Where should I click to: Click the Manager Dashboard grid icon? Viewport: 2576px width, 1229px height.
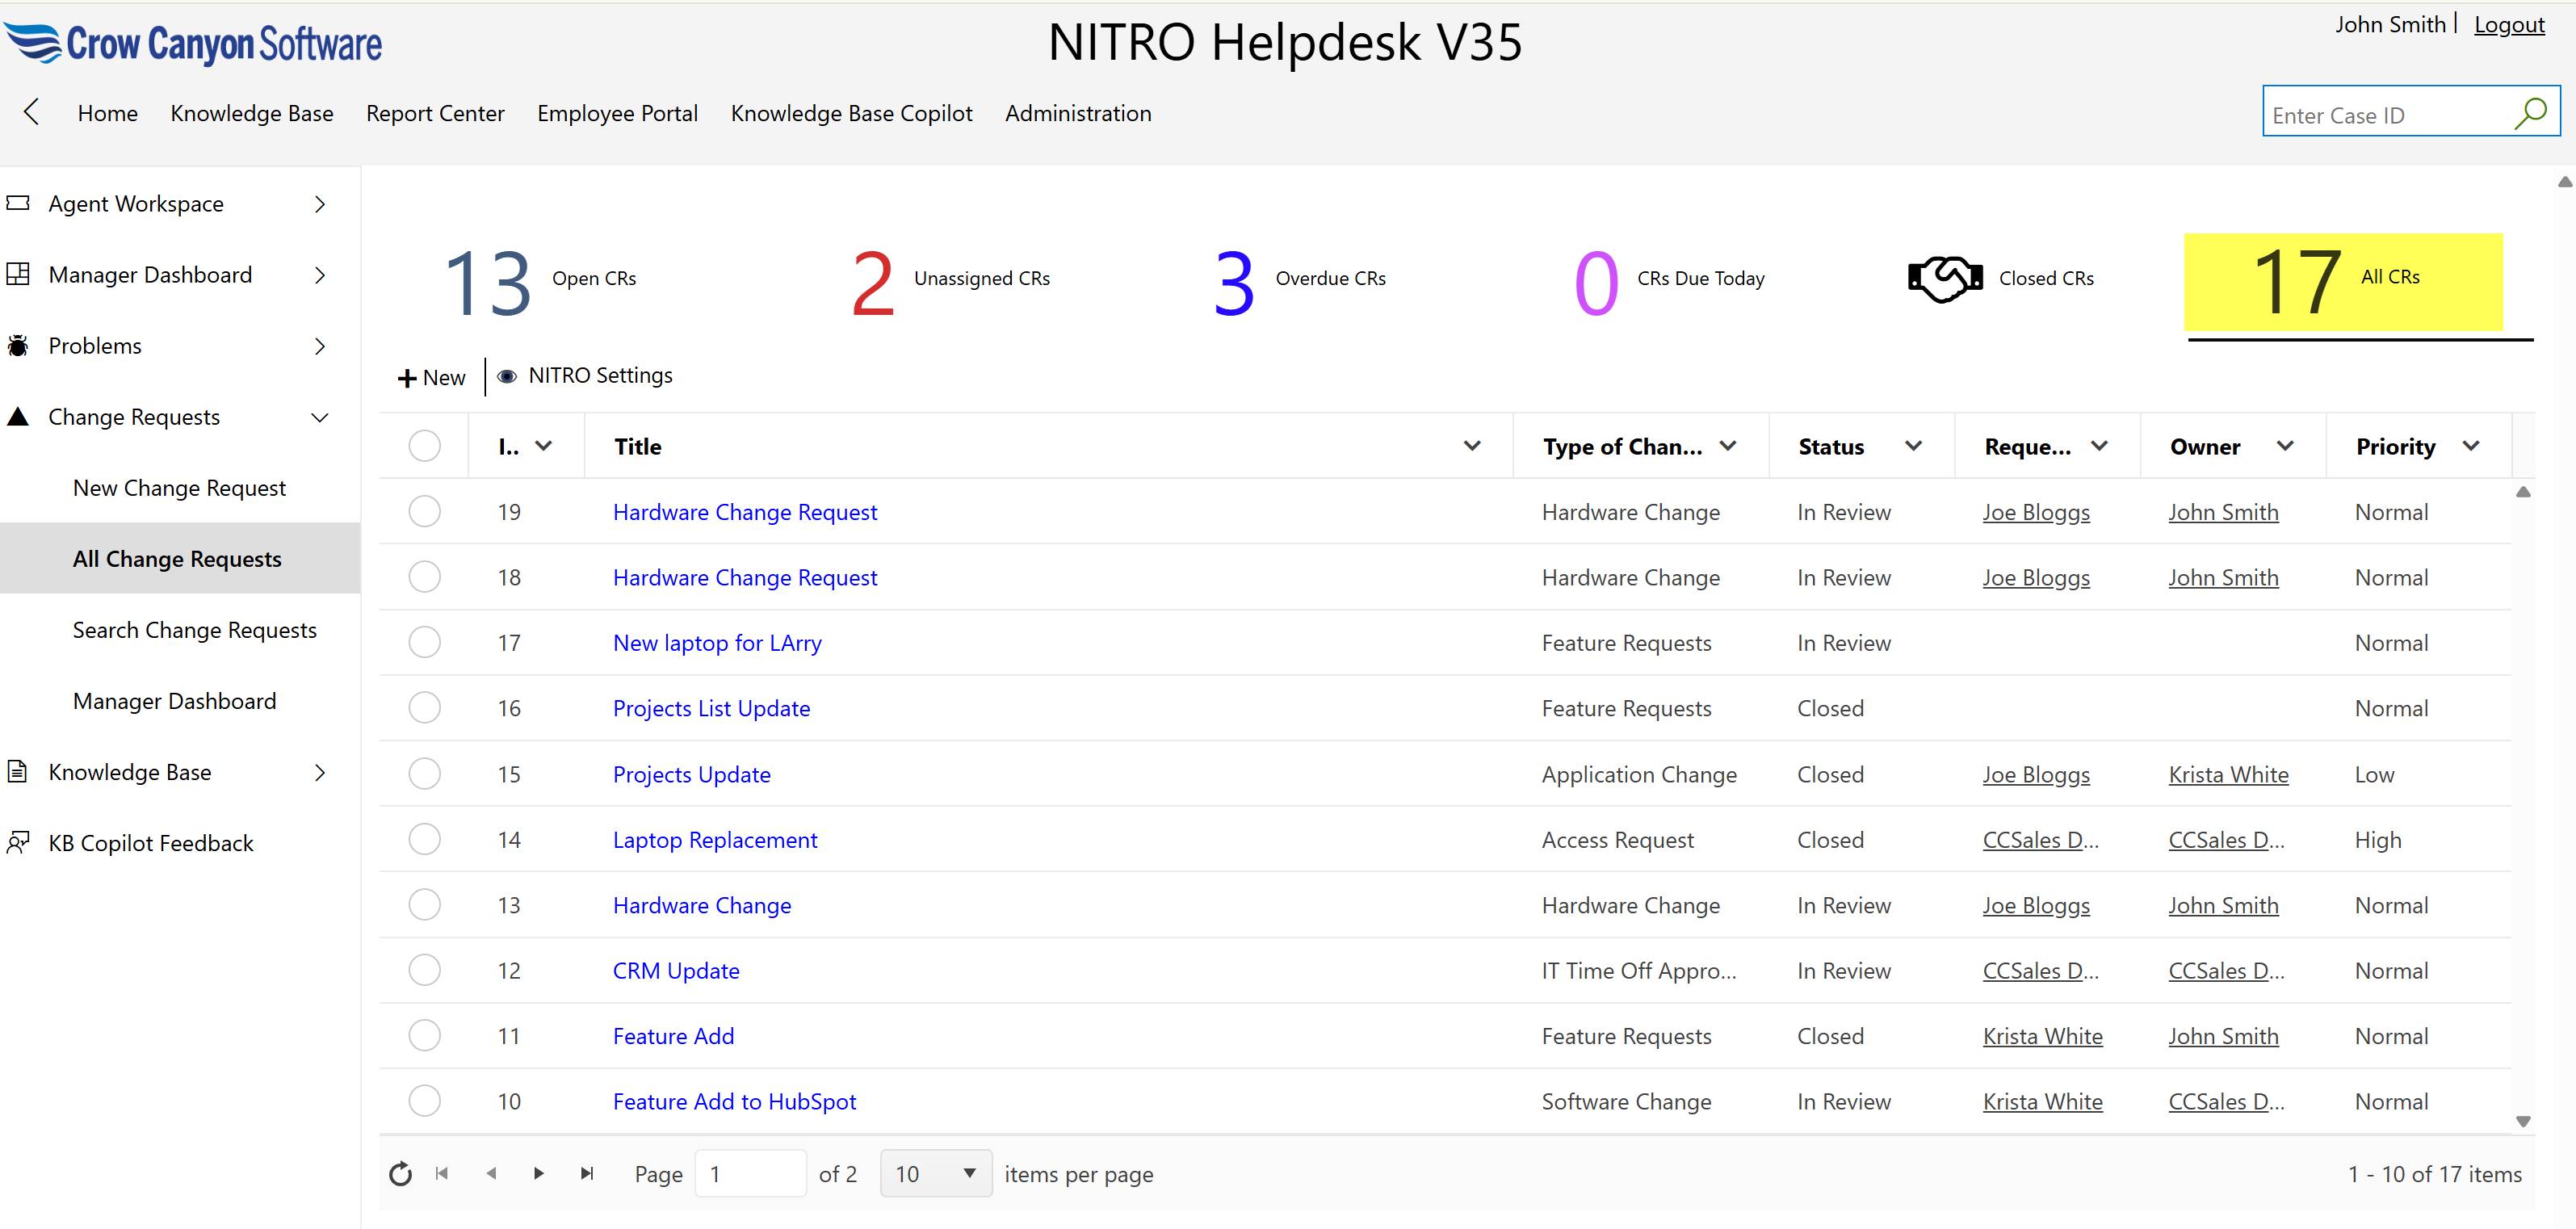(x=18, y=274)
